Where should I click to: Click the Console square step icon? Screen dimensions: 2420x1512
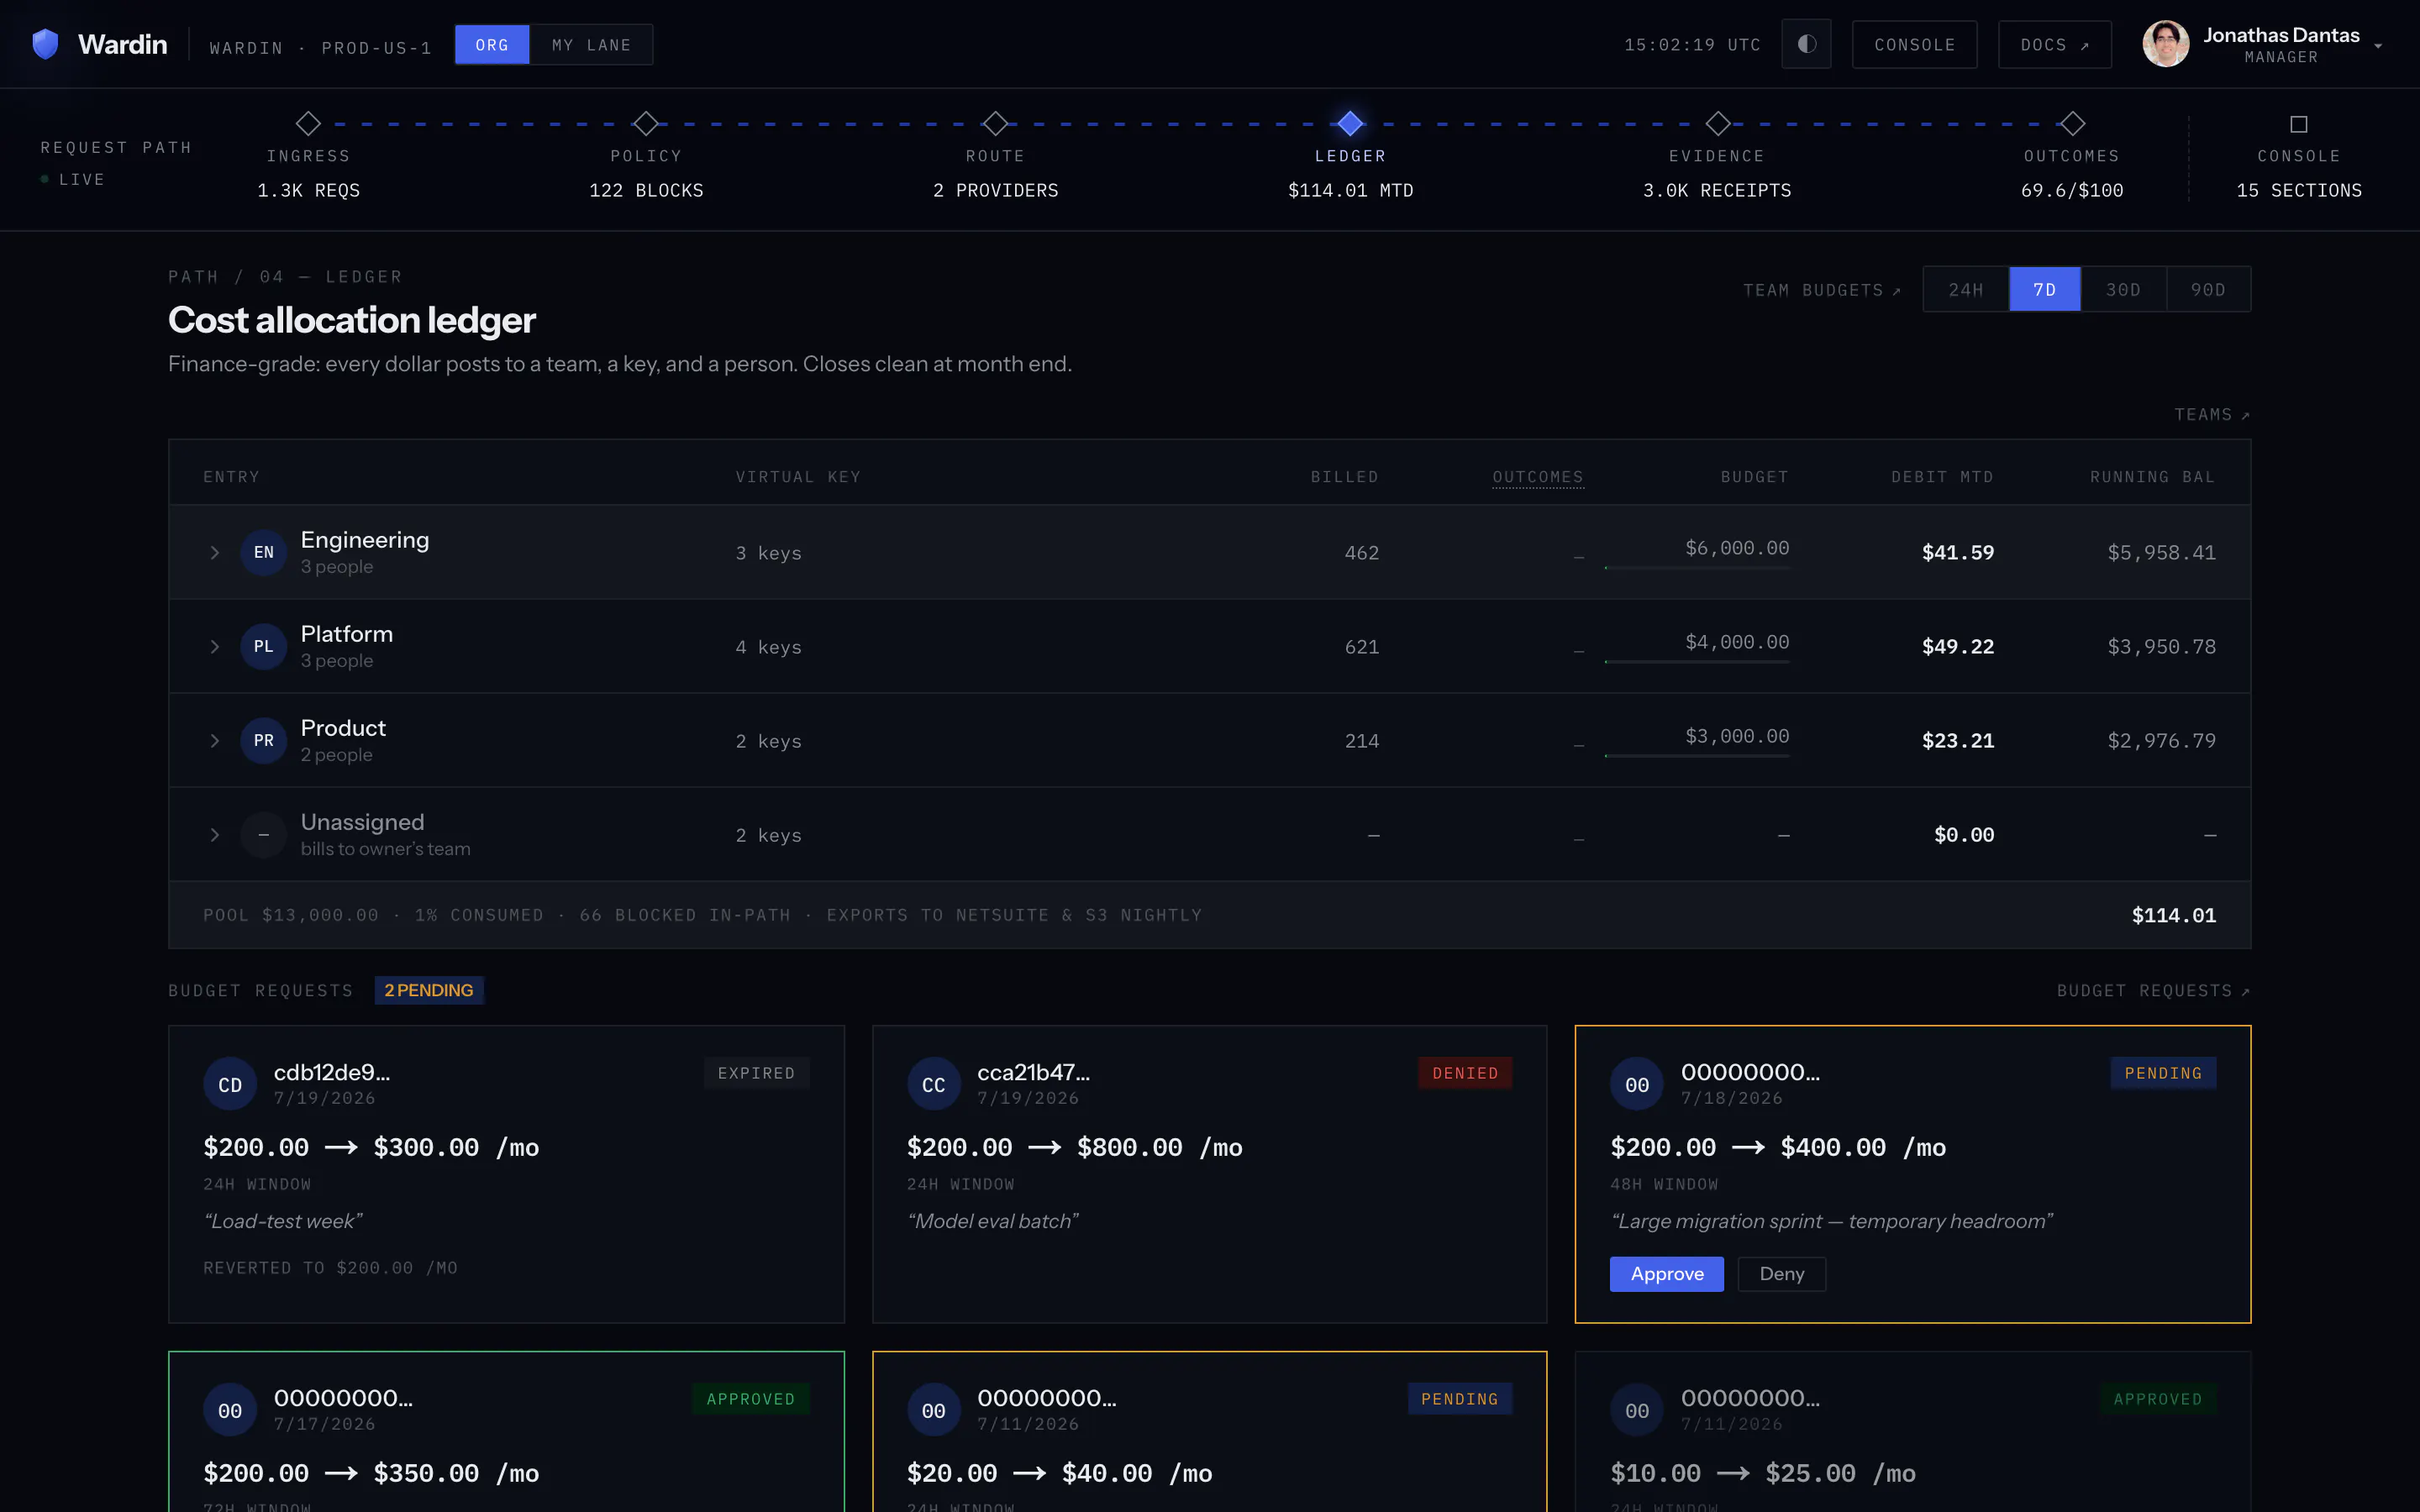(2299, 124)
